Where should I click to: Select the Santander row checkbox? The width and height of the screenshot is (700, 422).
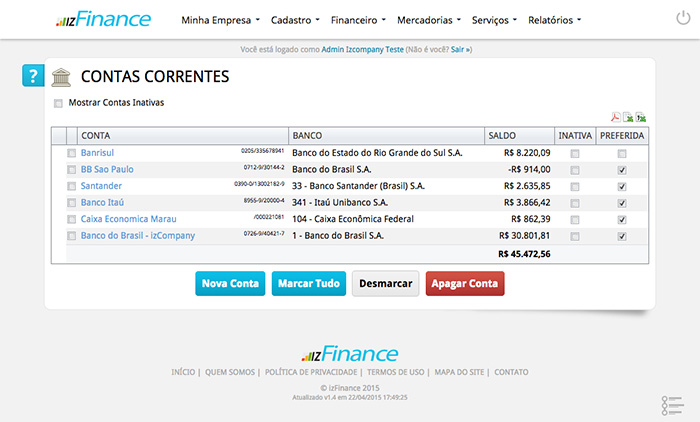[x=71, y=186]
